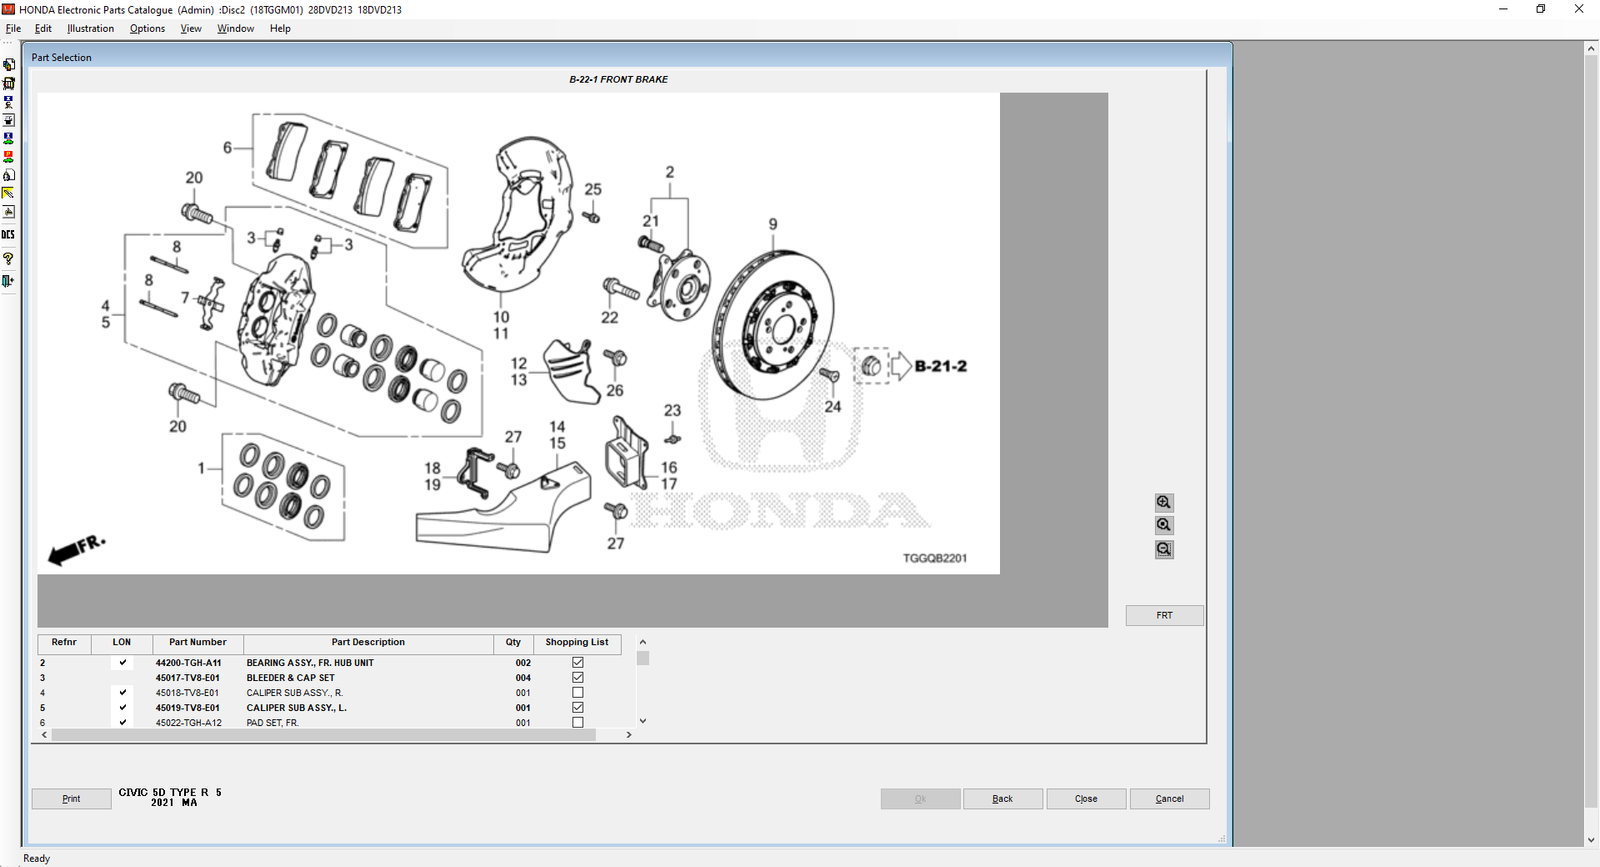1600x867 pixels.
Task: Click the FRT button
Action: (x=1165, y=615)
